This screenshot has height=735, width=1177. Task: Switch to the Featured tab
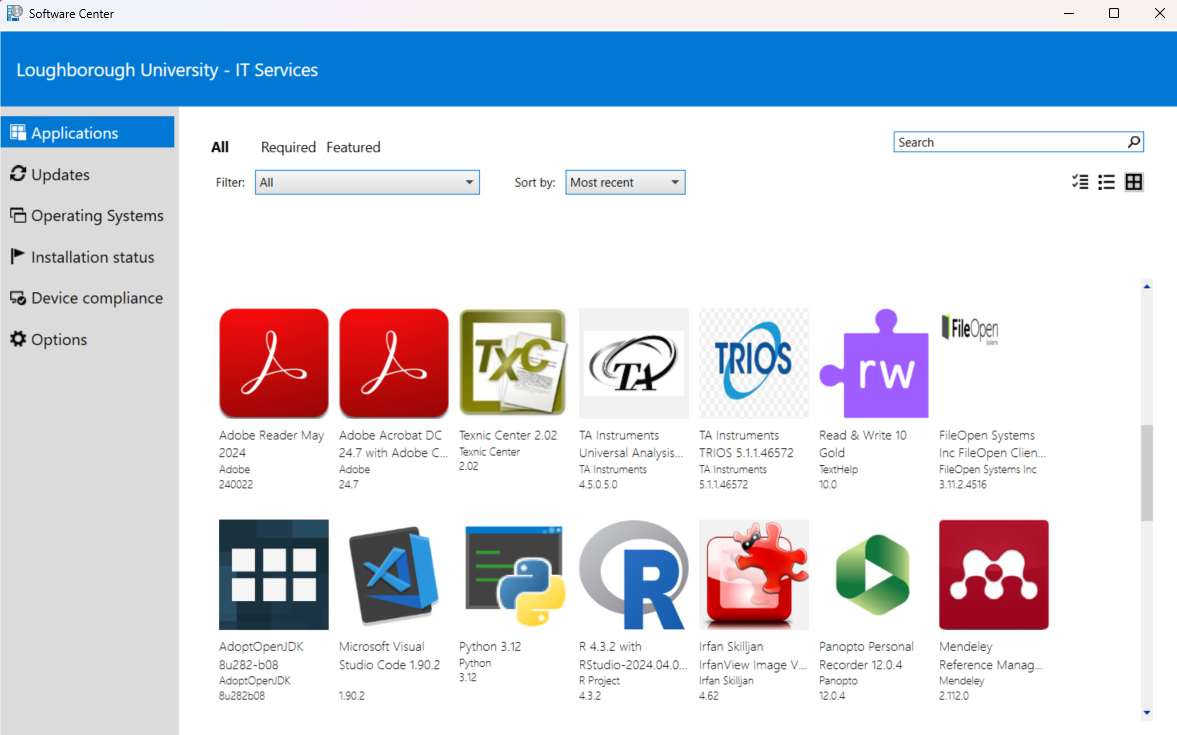click(353, 147)
